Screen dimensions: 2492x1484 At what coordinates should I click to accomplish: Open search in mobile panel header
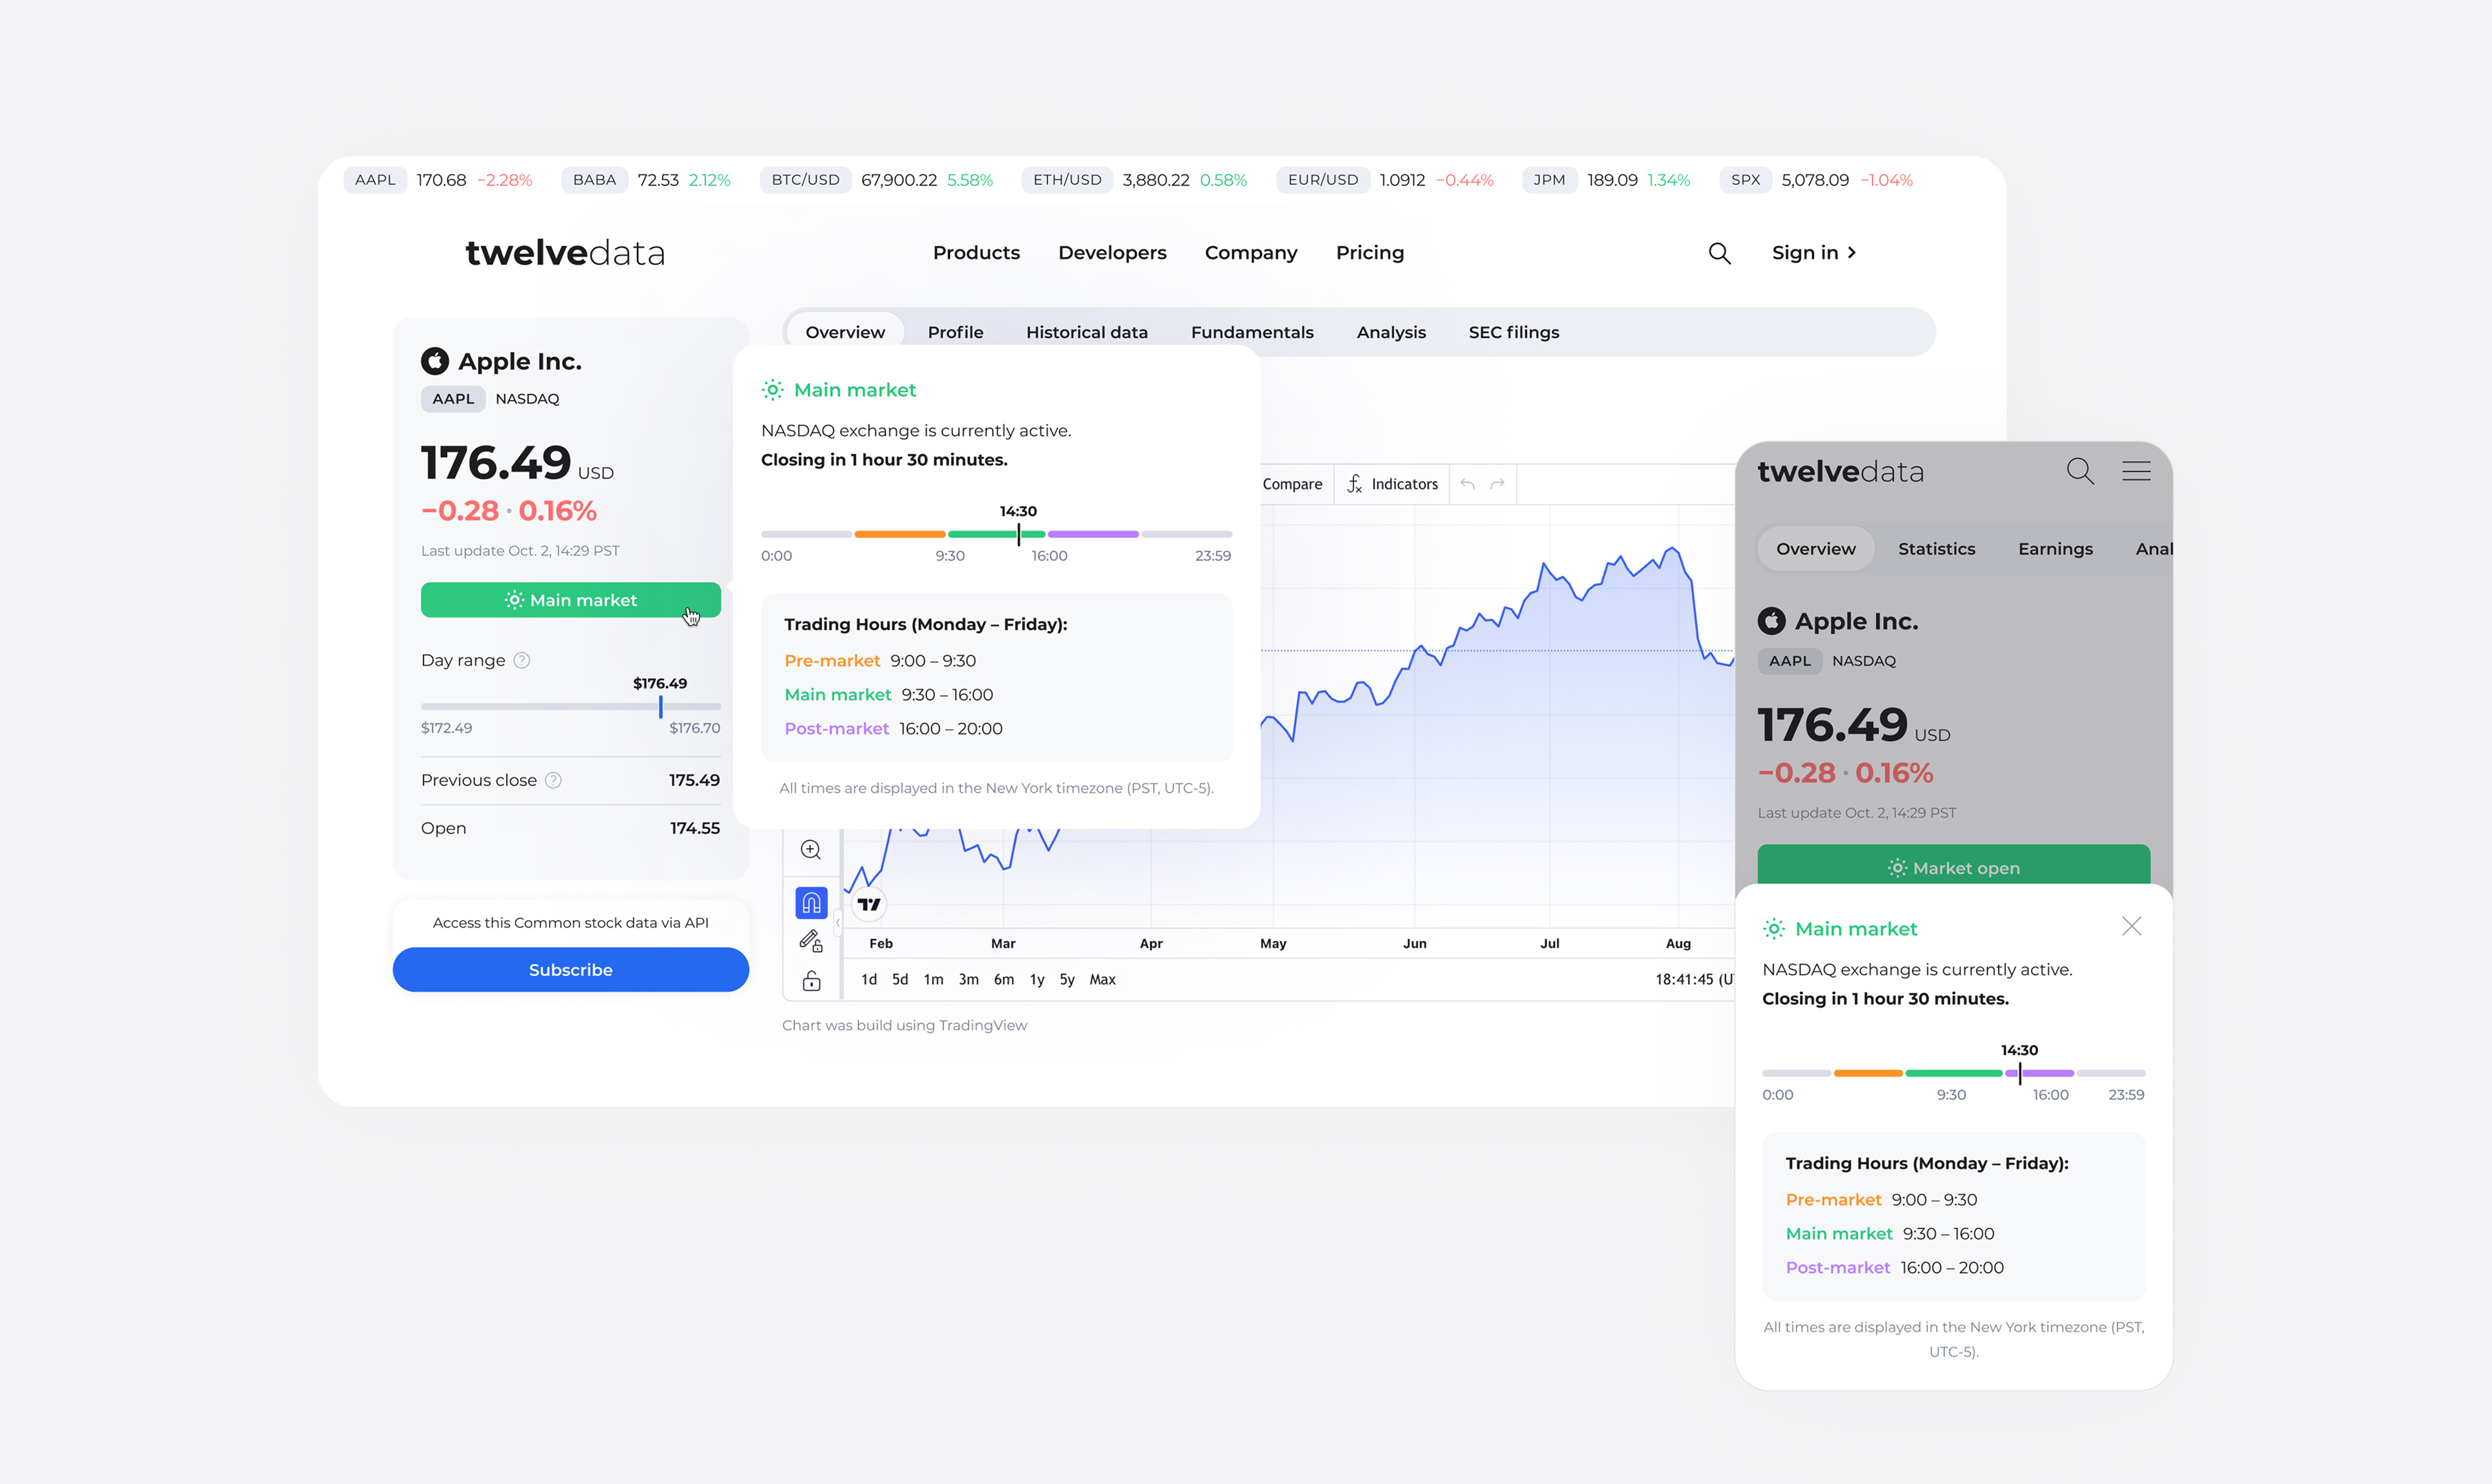[x=2080, y=471]
